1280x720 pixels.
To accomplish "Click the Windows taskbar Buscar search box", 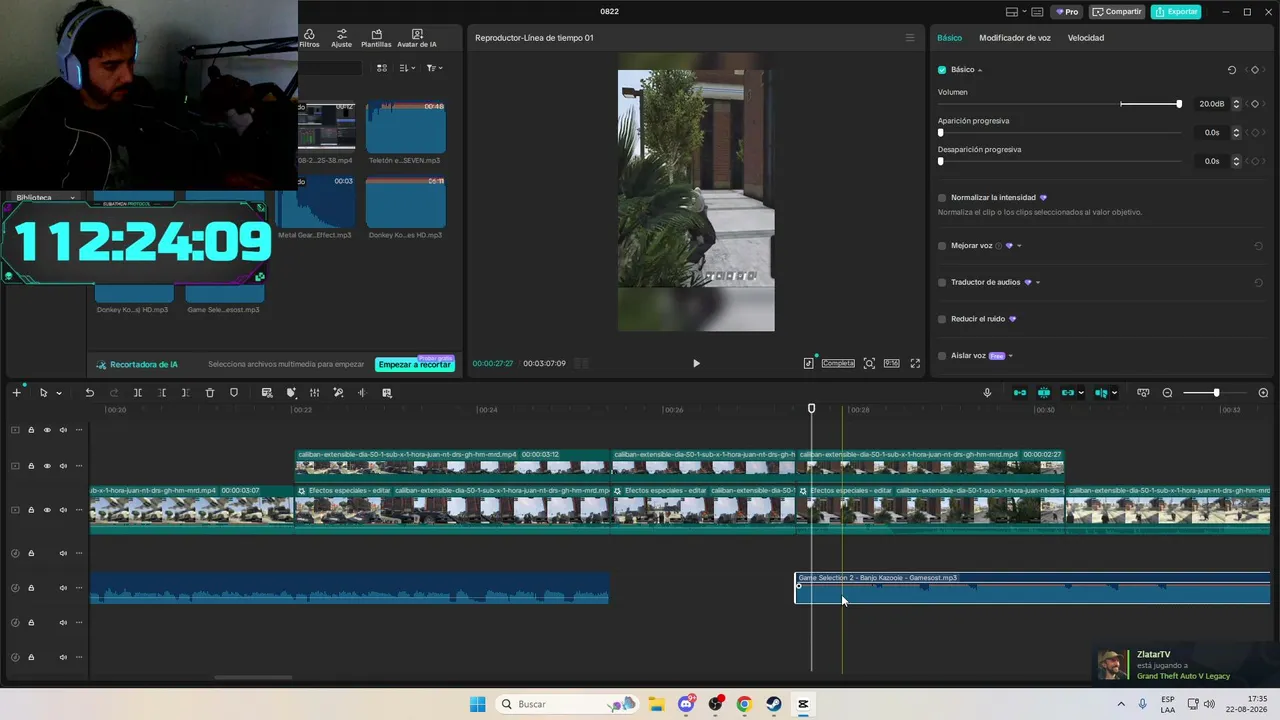I will [x=567, y=704].
